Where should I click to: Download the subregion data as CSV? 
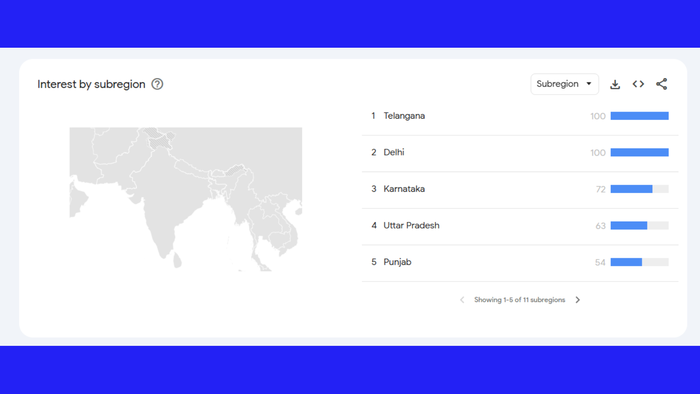tap(615, 84)
